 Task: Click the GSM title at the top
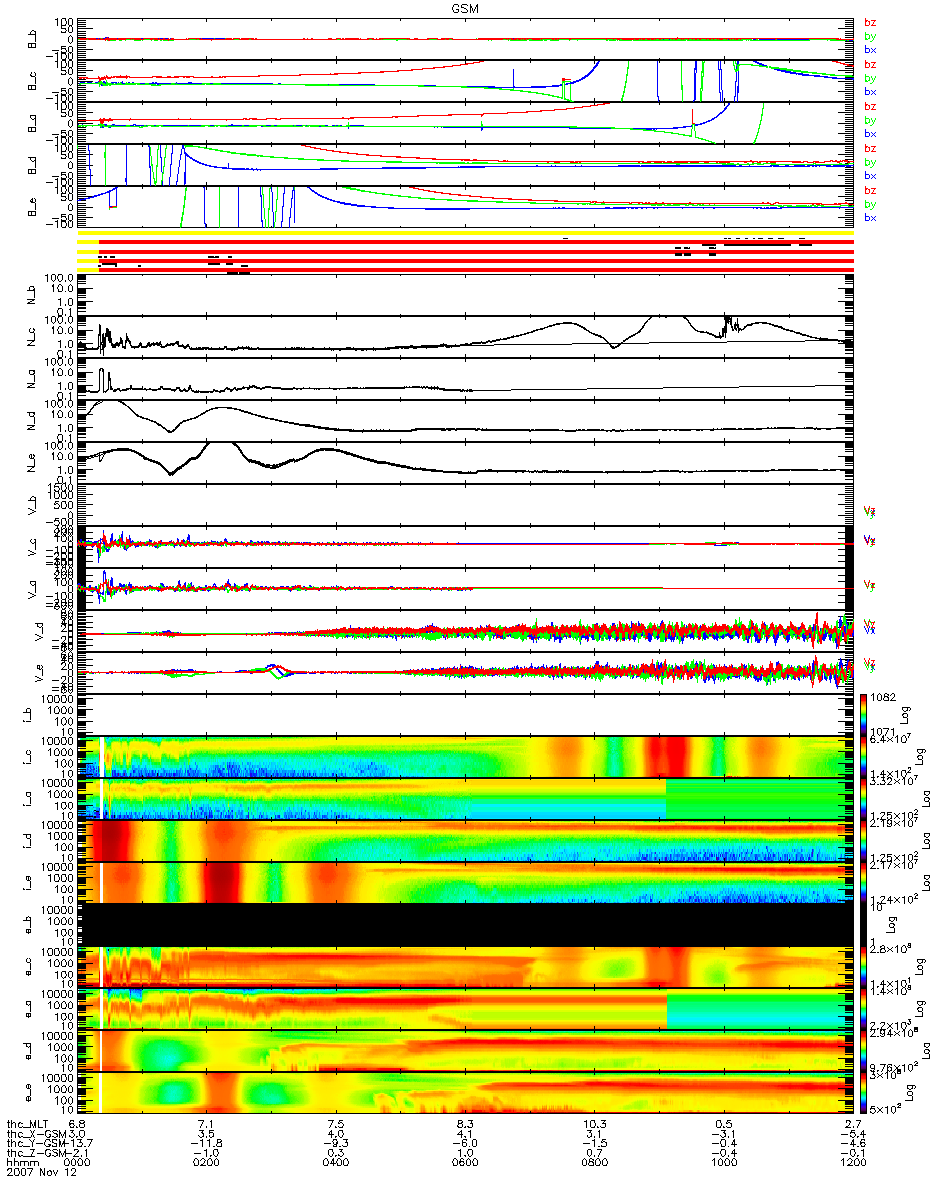point(465,8)
